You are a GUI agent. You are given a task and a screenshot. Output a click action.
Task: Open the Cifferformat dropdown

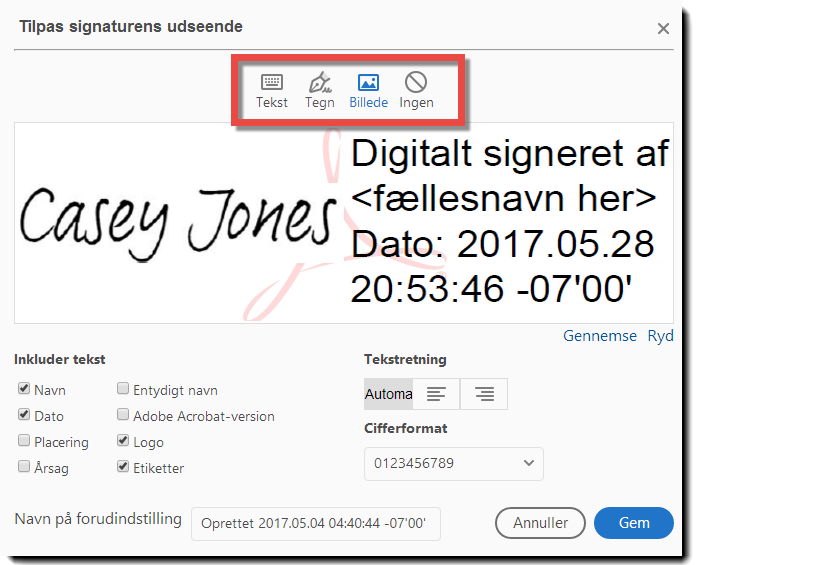pos(454,463)
